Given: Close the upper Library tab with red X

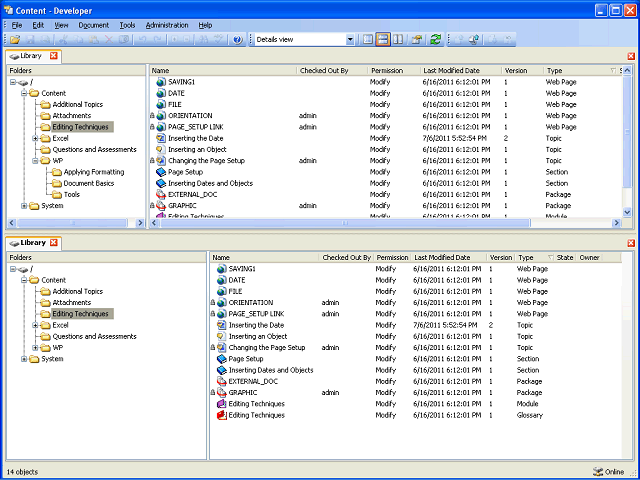Looking at the screenshot, I should tap(54, 56).
